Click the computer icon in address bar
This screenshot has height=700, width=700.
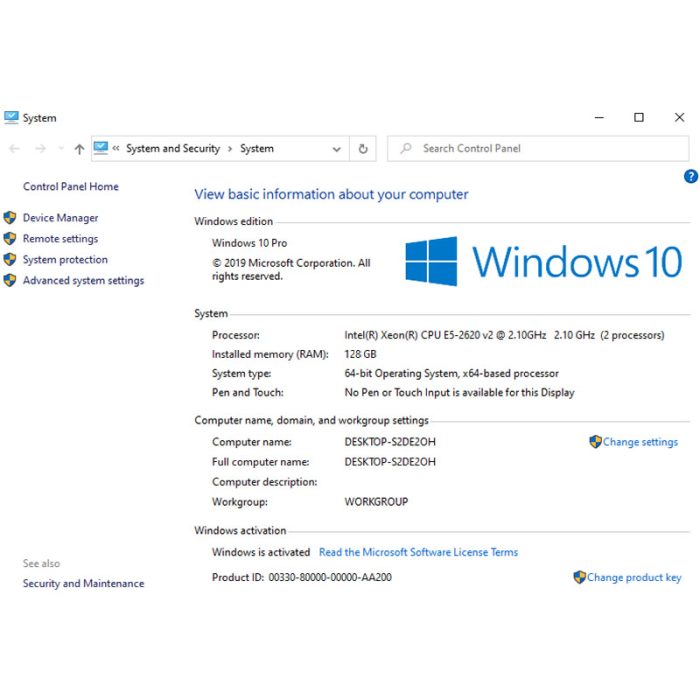coord(101,148)
